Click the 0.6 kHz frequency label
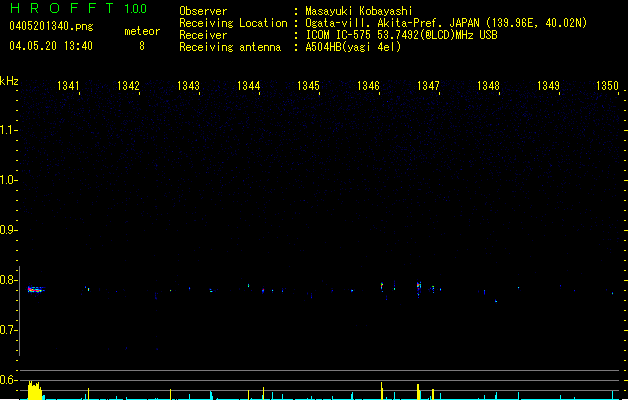The width and height of the screenshot is (629, 400). [9, 380]
